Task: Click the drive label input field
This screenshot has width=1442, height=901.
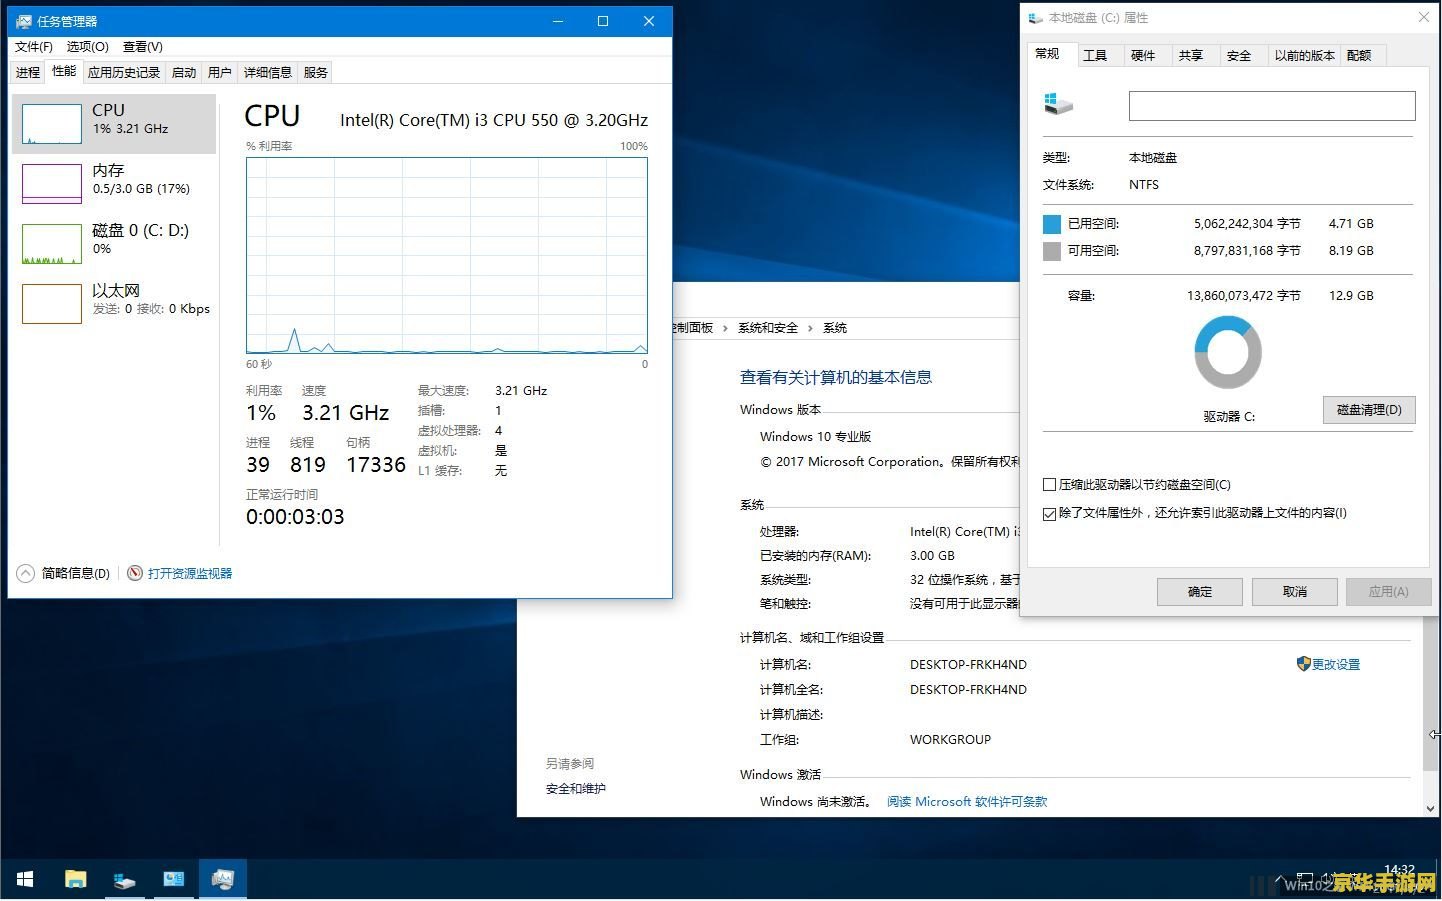Action: [x=1272, y=106]
